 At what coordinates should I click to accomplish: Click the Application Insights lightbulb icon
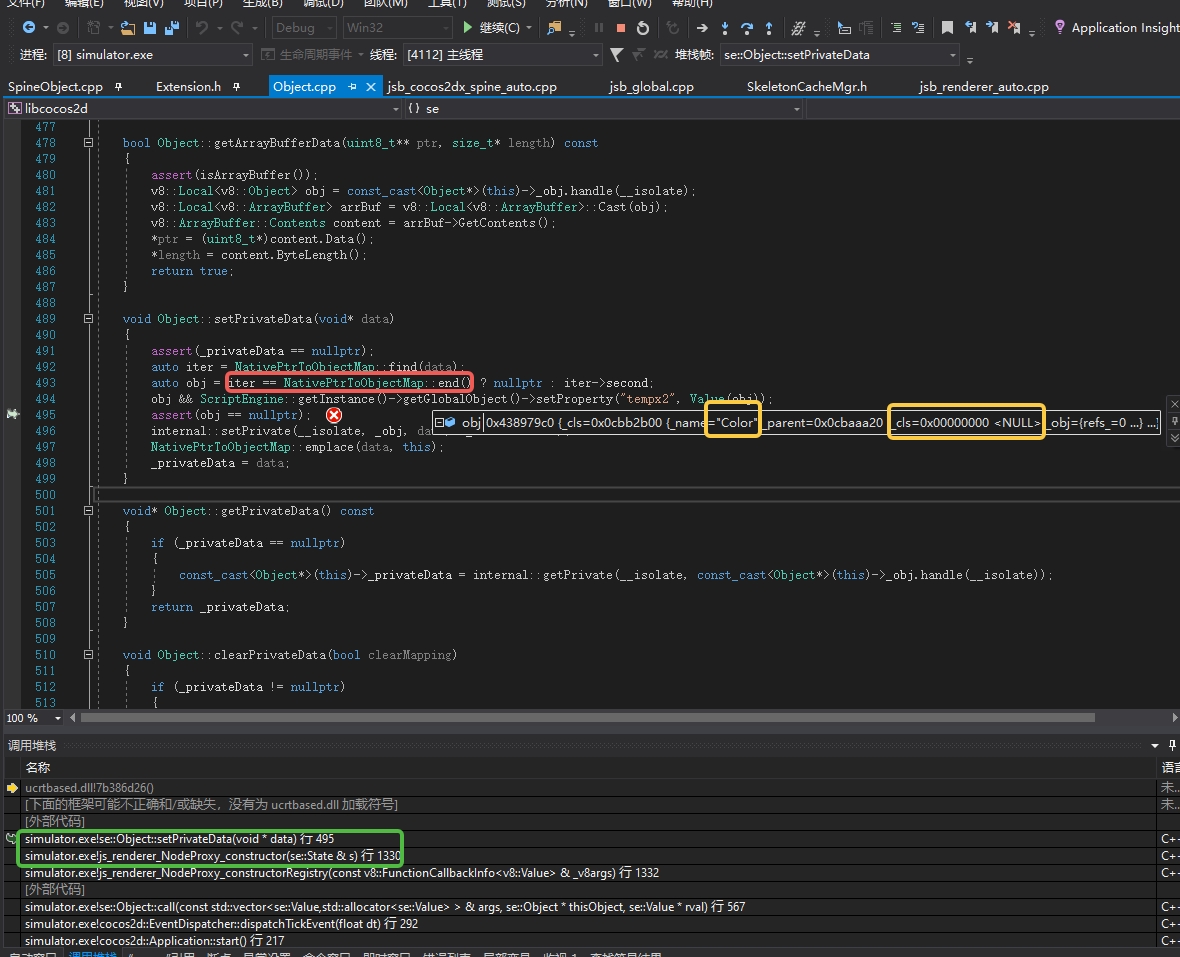1060,28
